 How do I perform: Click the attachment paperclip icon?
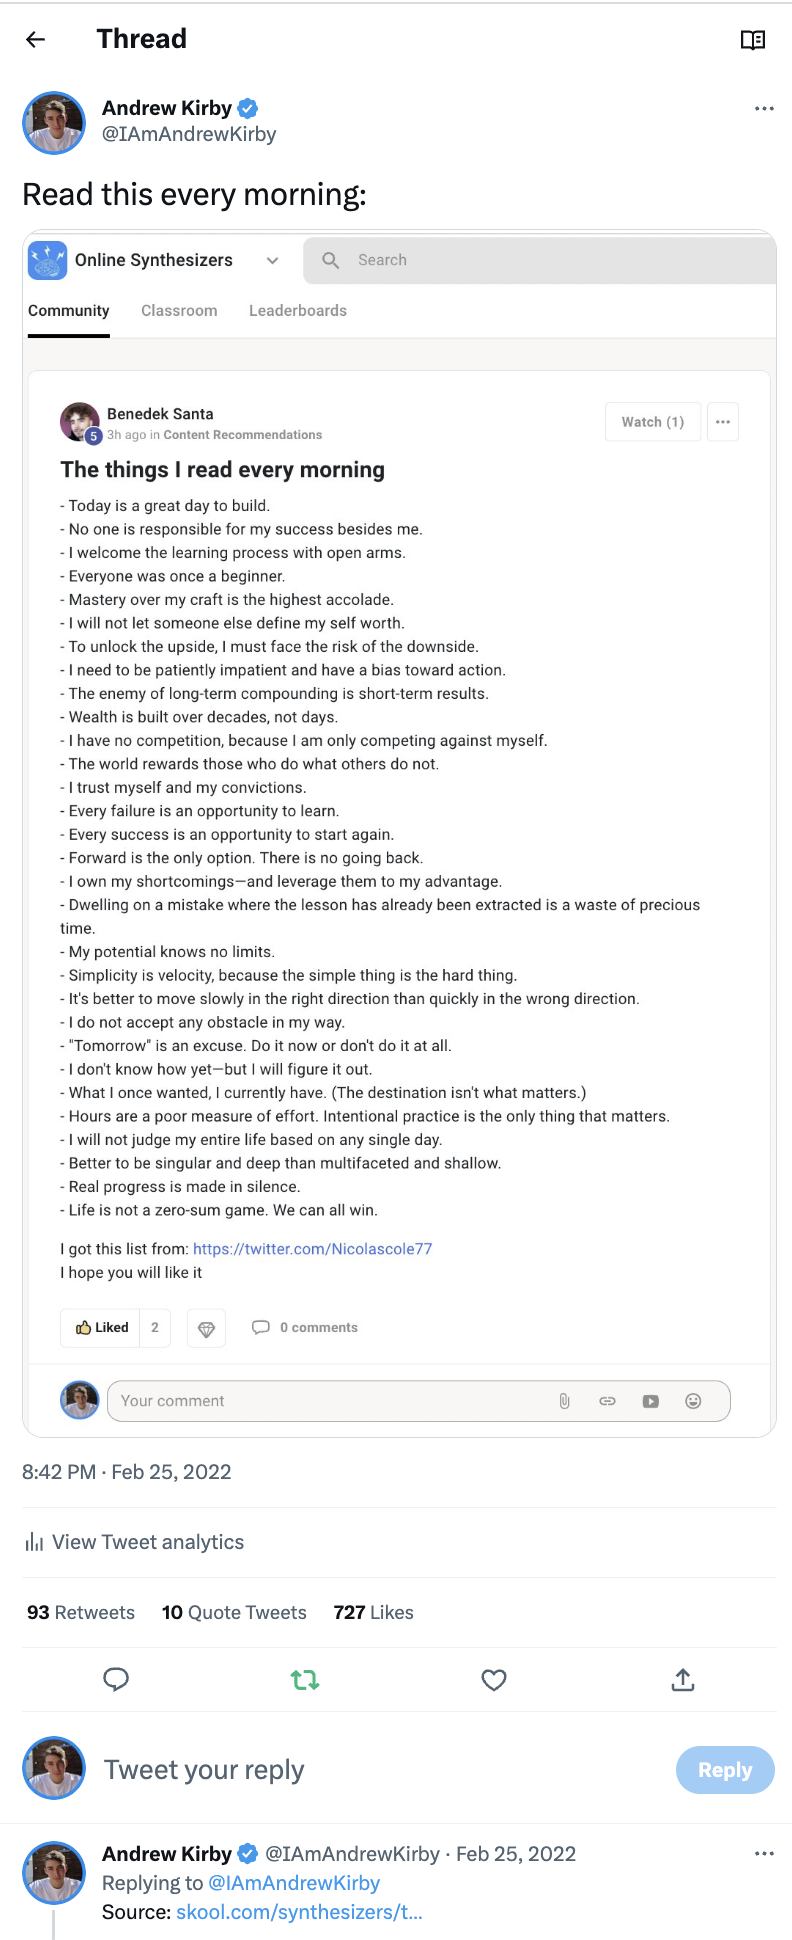[564, 1401]
